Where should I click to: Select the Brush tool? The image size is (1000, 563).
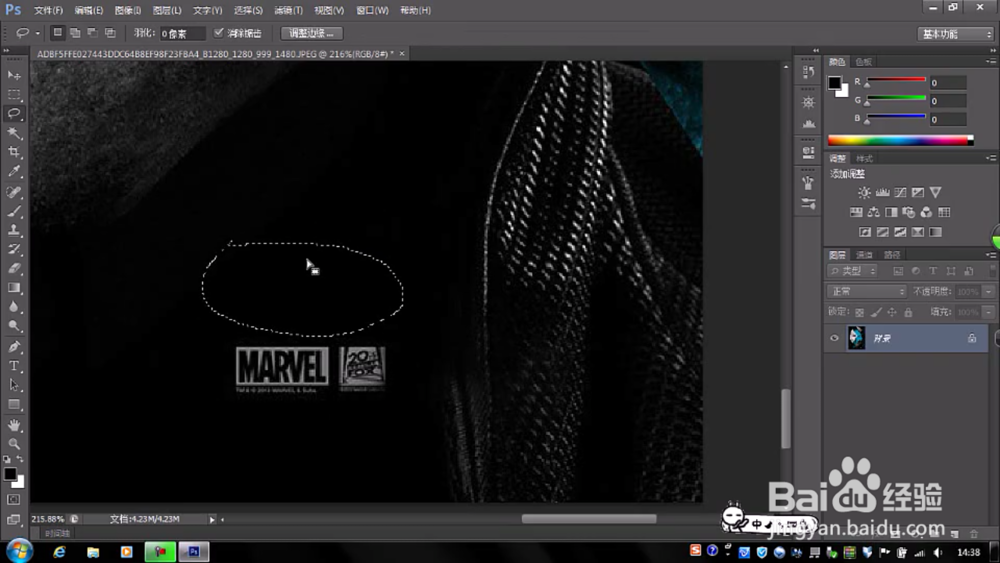[x=14, y=210]
